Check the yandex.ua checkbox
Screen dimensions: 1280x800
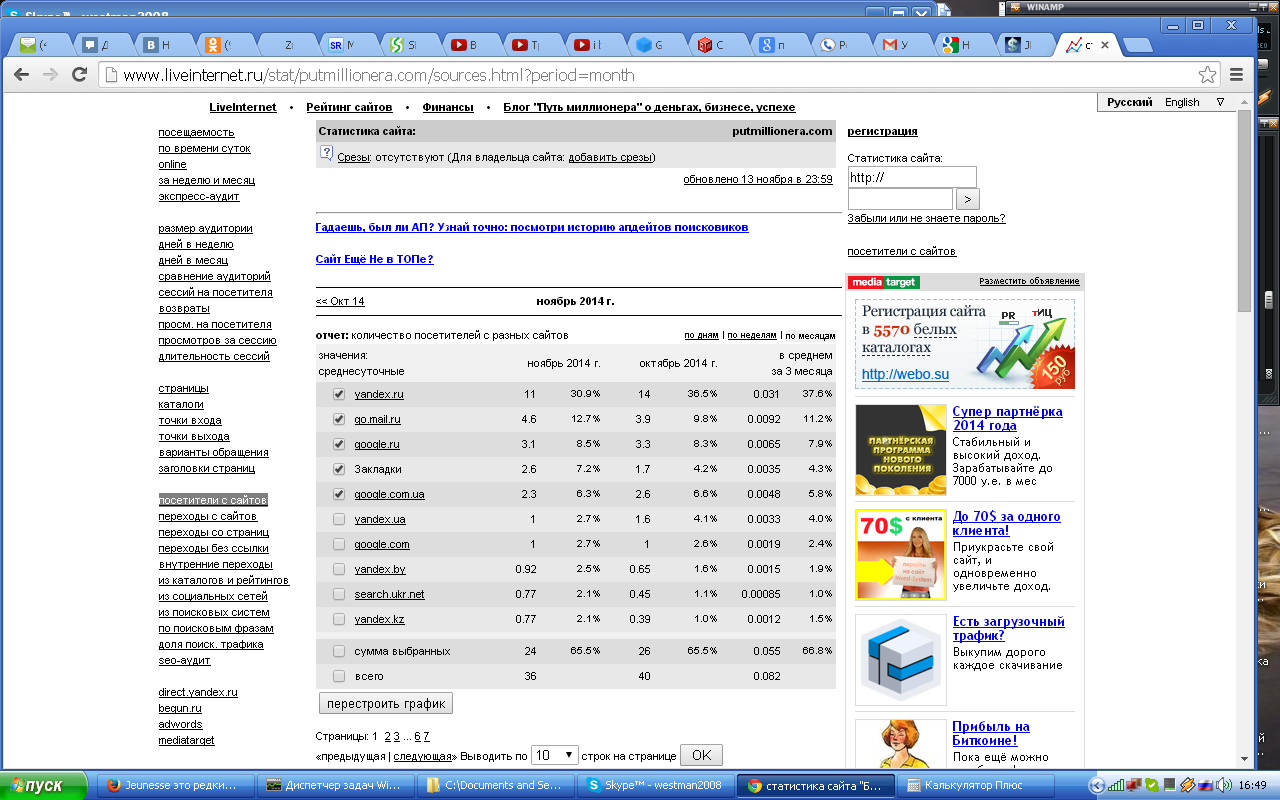[339, 519]
